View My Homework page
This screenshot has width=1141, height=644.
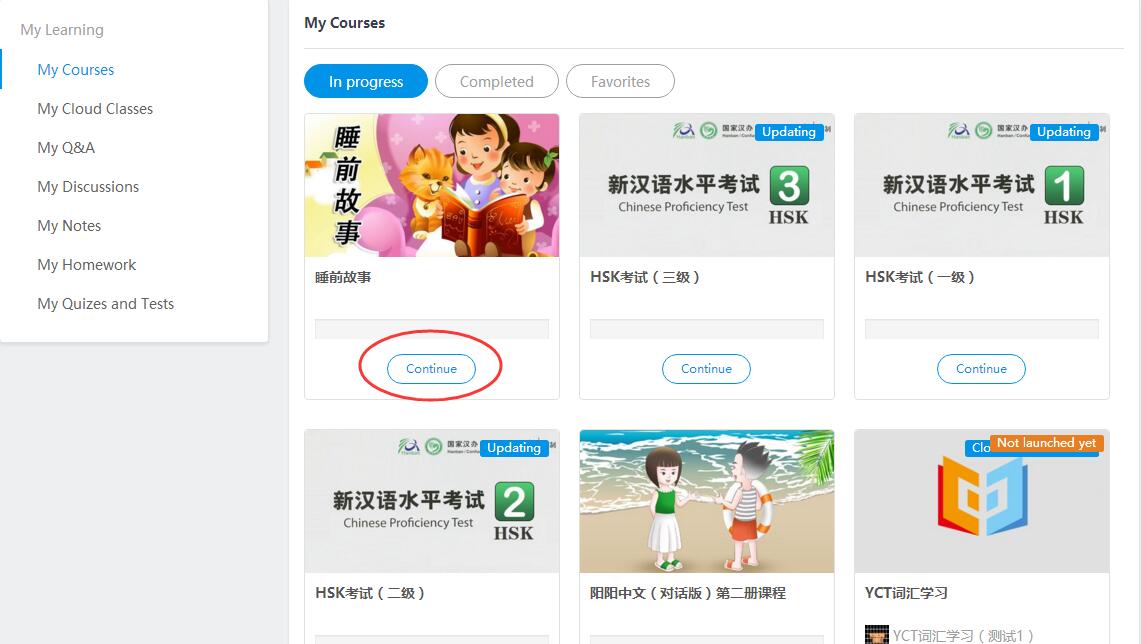click(87, 265)
